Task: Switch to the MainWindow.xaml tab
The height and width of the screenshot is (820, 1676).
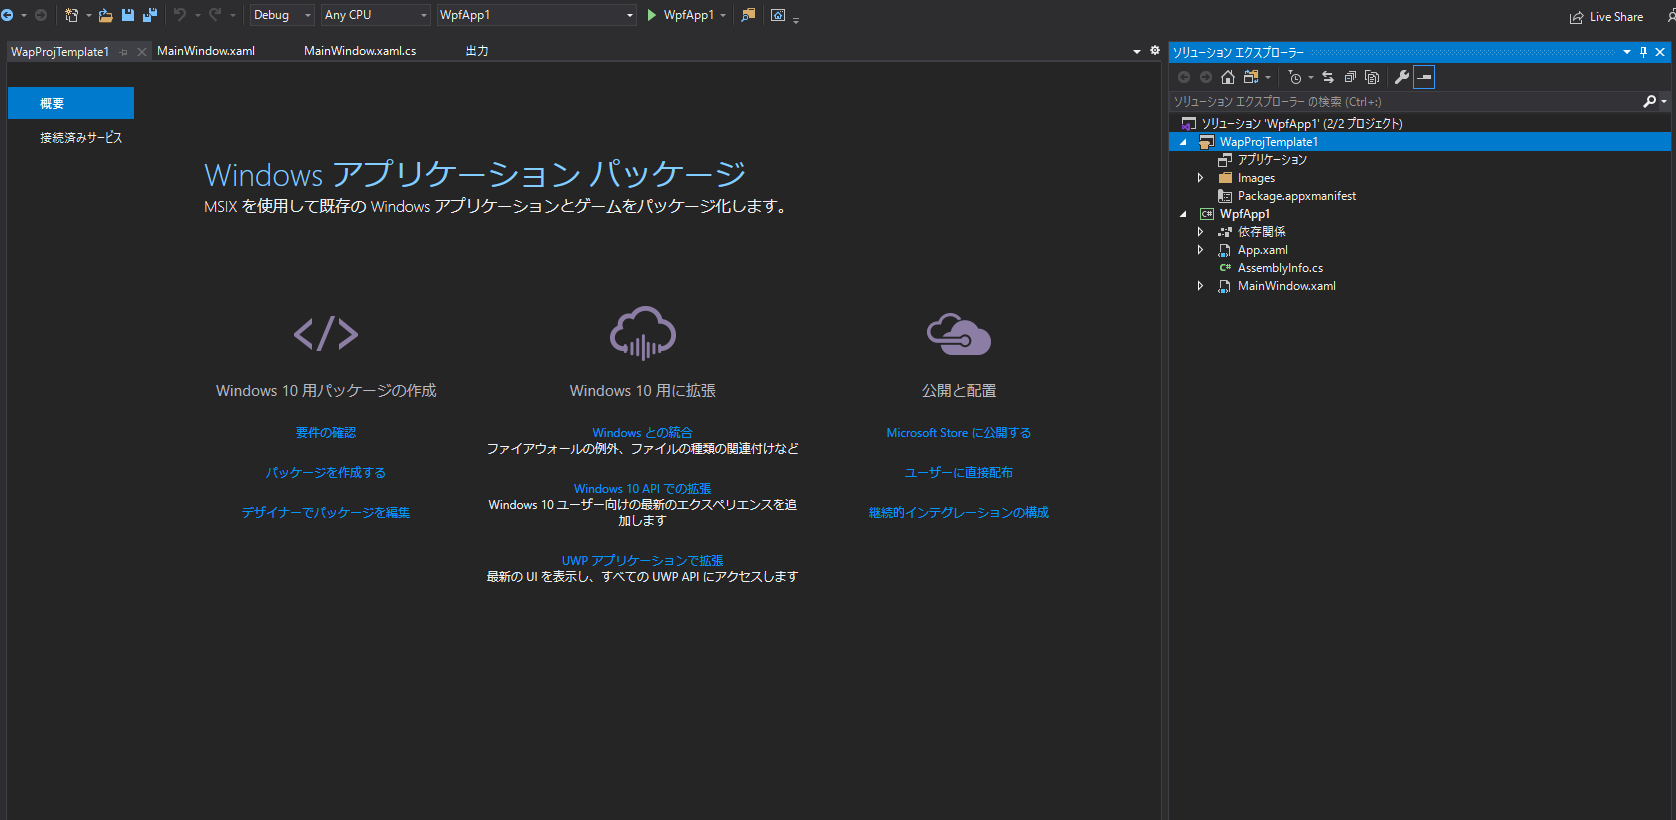Action: tap(206, 51)
